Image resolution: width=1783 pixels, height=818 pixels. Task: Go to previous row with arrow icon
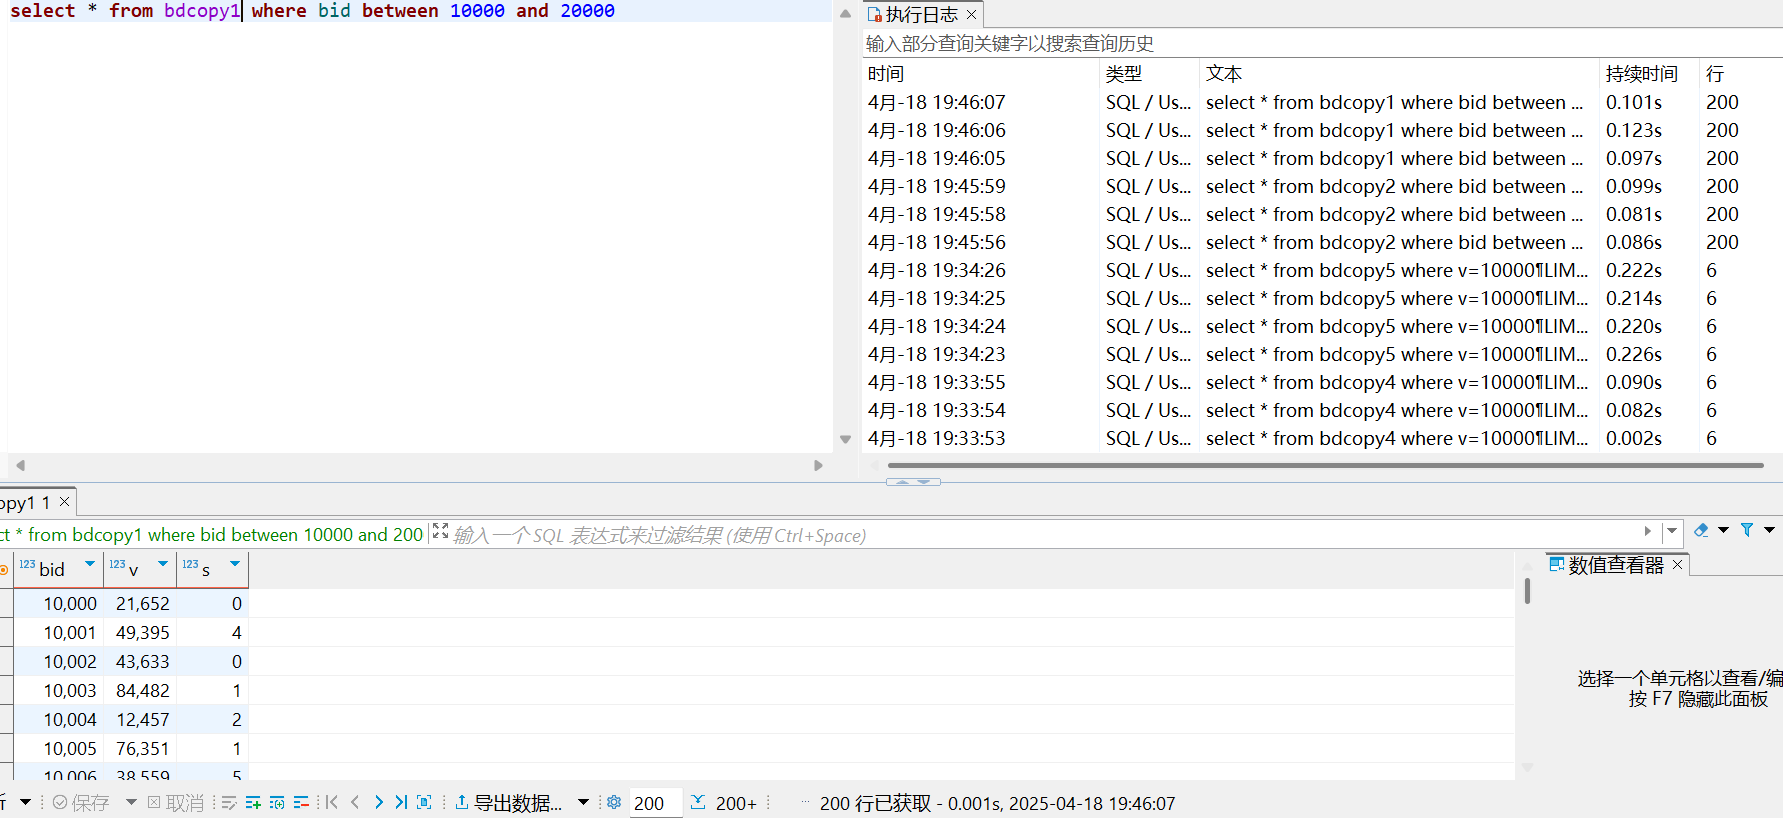pos(355,802)
